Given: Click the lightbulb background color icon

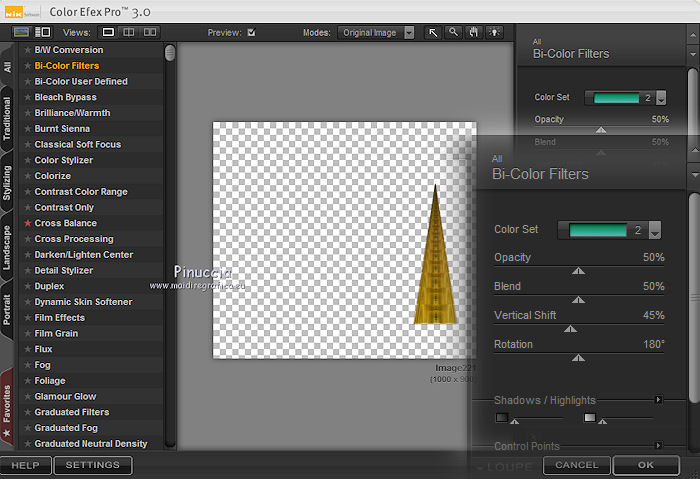Looking at the screenshot, I should pyautogui.click(x=493, y=32).
